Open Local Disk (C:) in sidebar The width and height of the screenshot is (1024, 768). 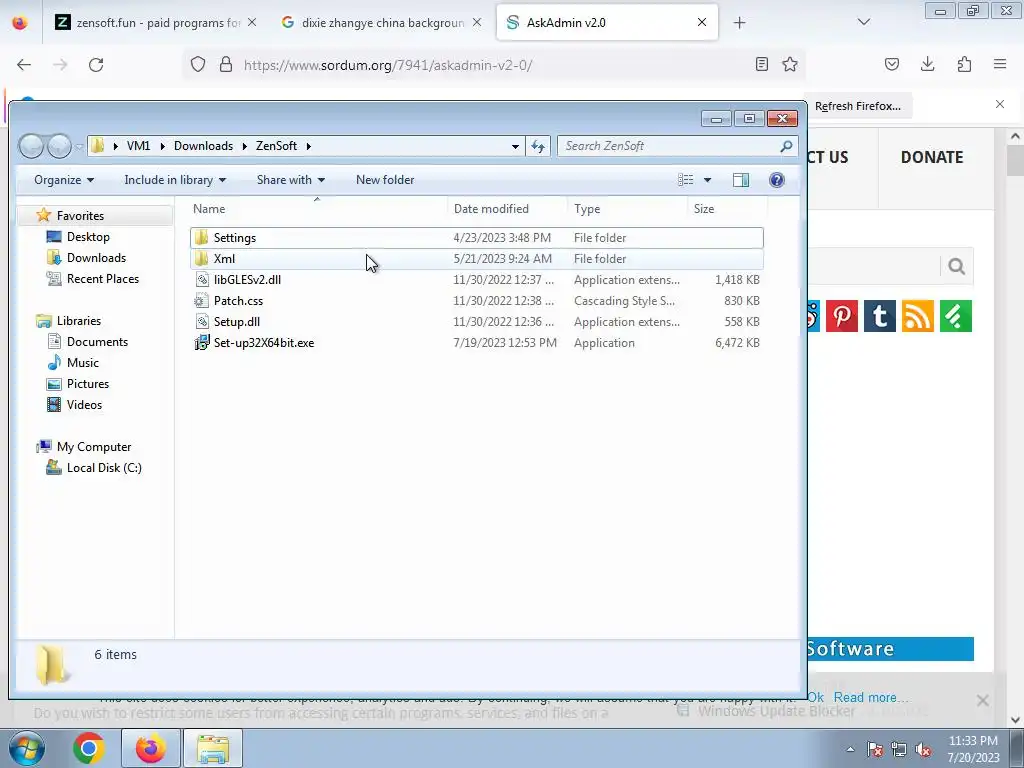coord(104,468)
